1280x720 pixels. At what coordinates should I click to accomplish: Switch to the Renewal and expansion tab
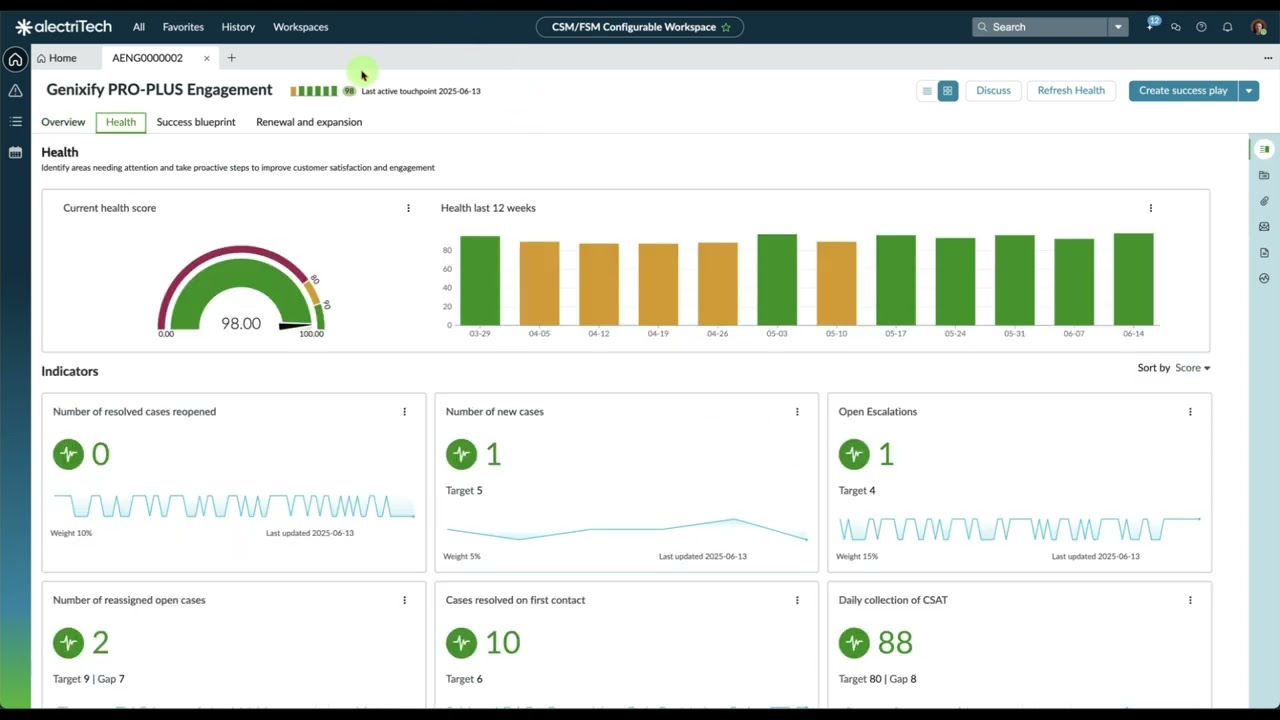click(x=308, y=121)
